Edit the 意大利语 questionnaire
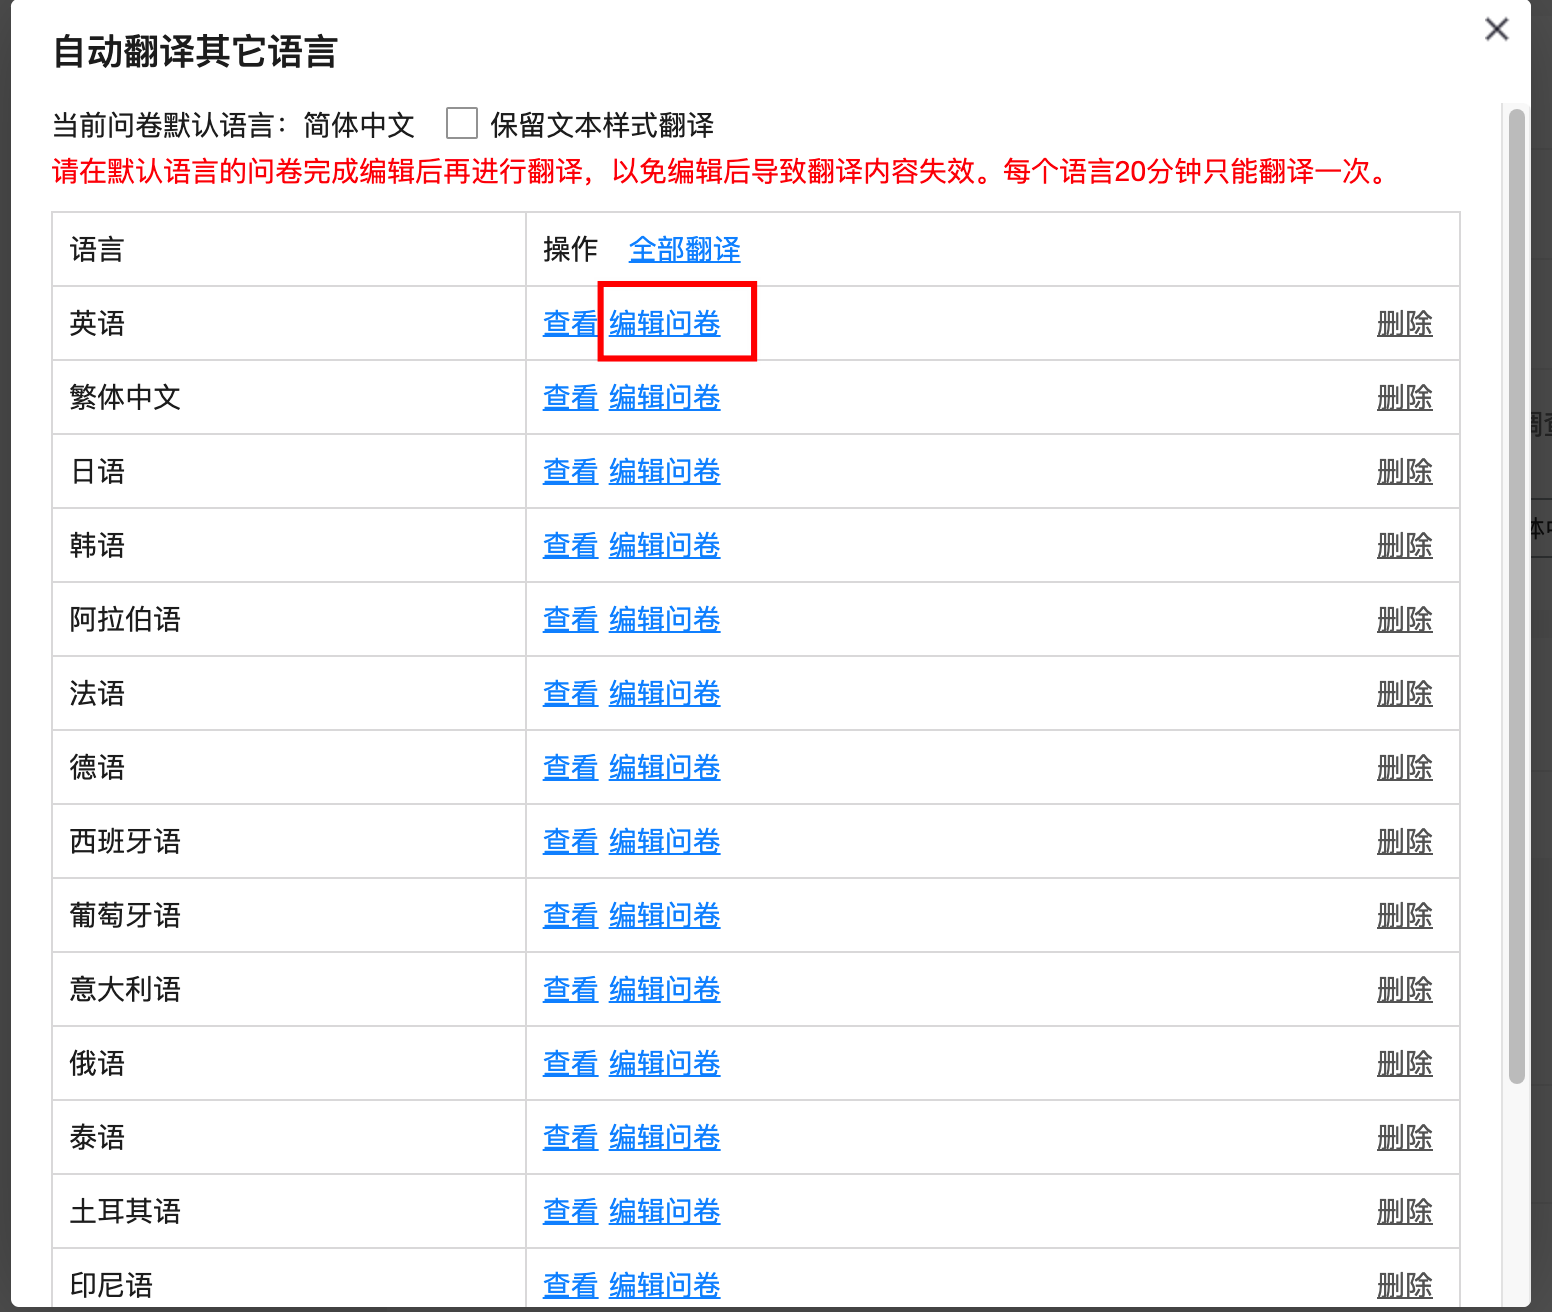1552x1312 pixels. (665, 989)
